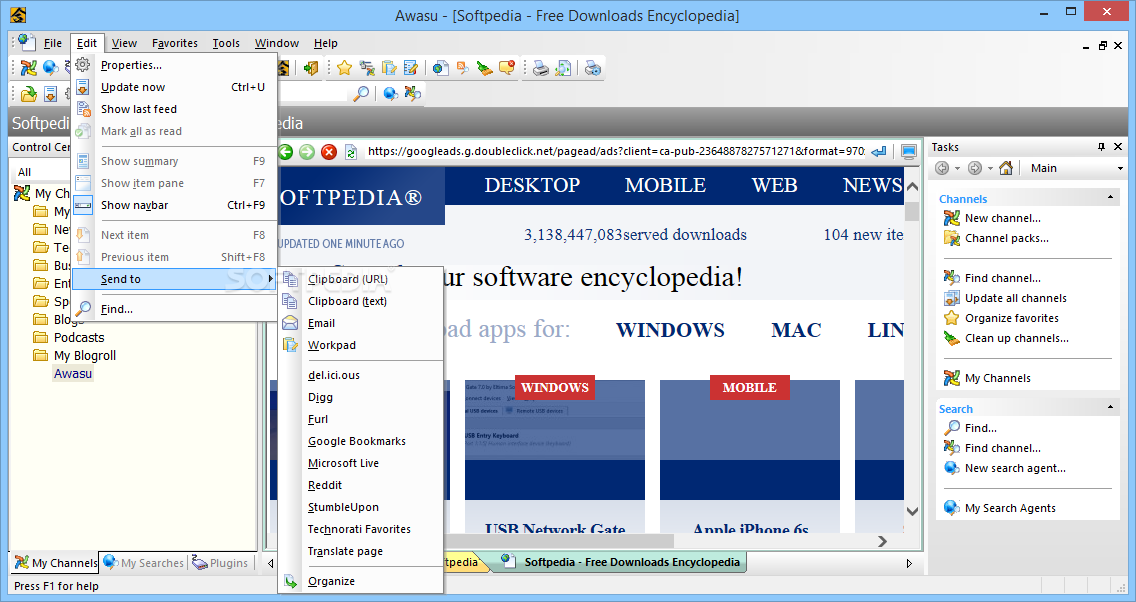Go to Tasks pane home icon
Viewport: 1136px width, 602px height.
pyautogui.click(x=1006, y=168)
